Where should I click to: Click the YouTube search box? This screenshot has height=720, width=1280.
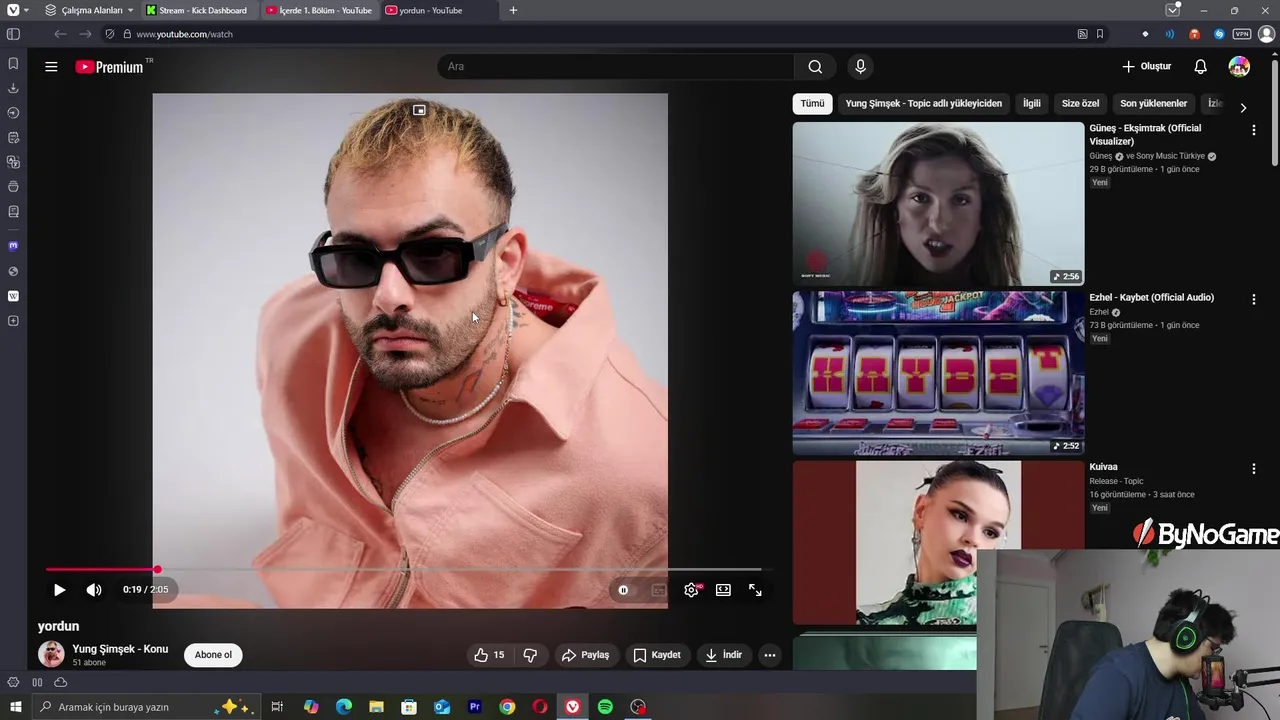point(616,67)
